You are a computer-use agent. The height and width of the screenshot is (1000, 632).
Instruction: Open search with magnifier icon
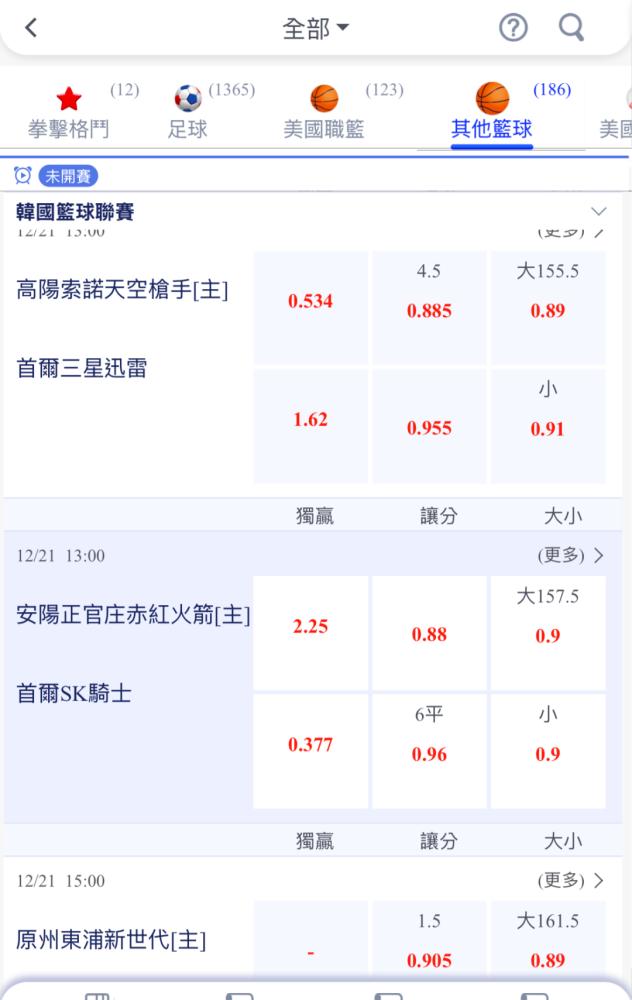tap(571, 27)
